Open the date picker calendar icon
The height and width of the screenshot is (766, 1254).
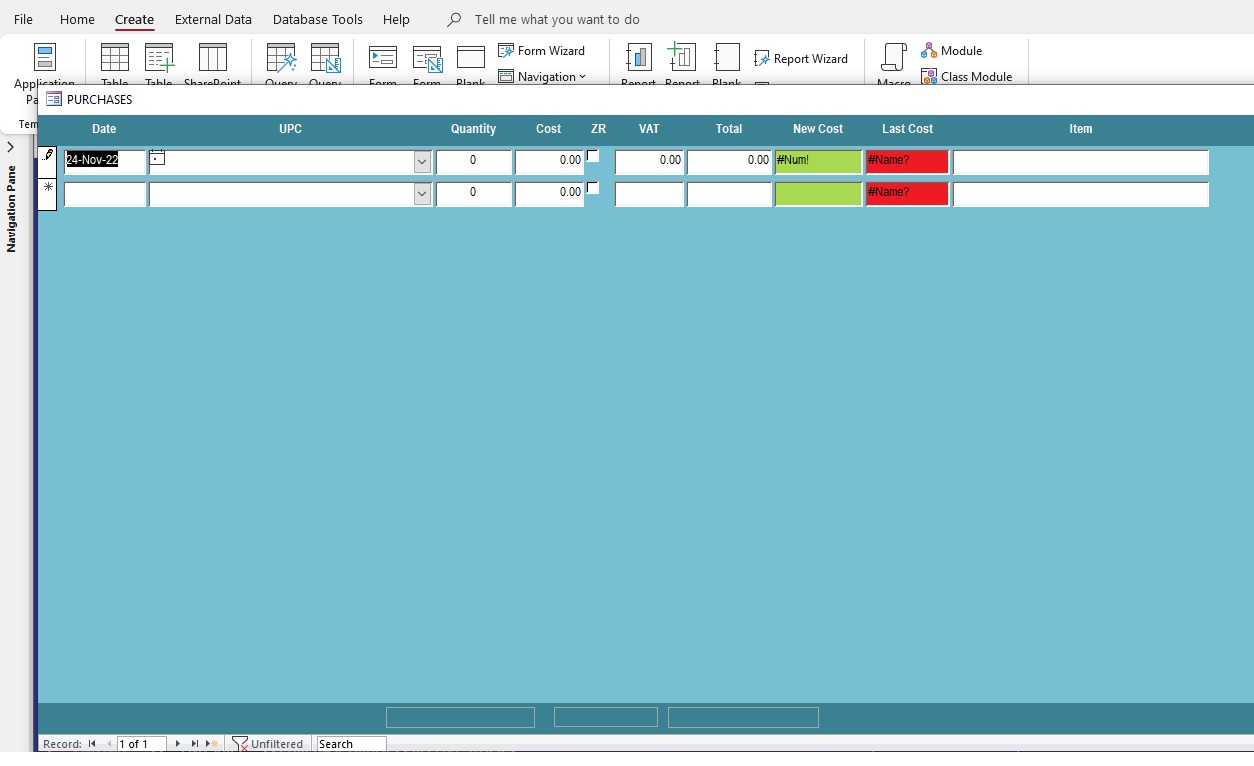157,157
